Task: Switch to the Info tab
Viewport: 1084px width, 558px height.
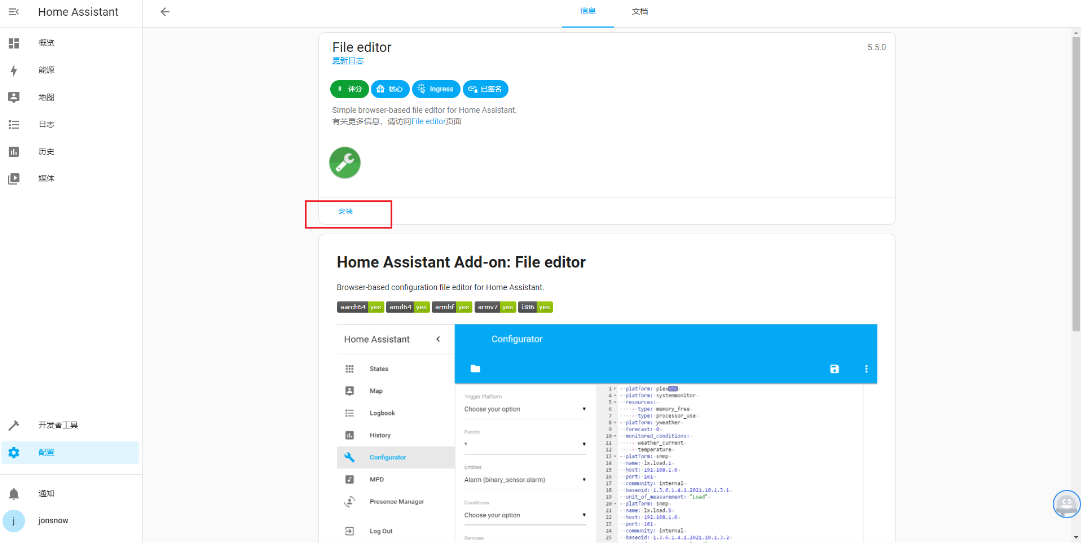Action: [x=588, y=12]
